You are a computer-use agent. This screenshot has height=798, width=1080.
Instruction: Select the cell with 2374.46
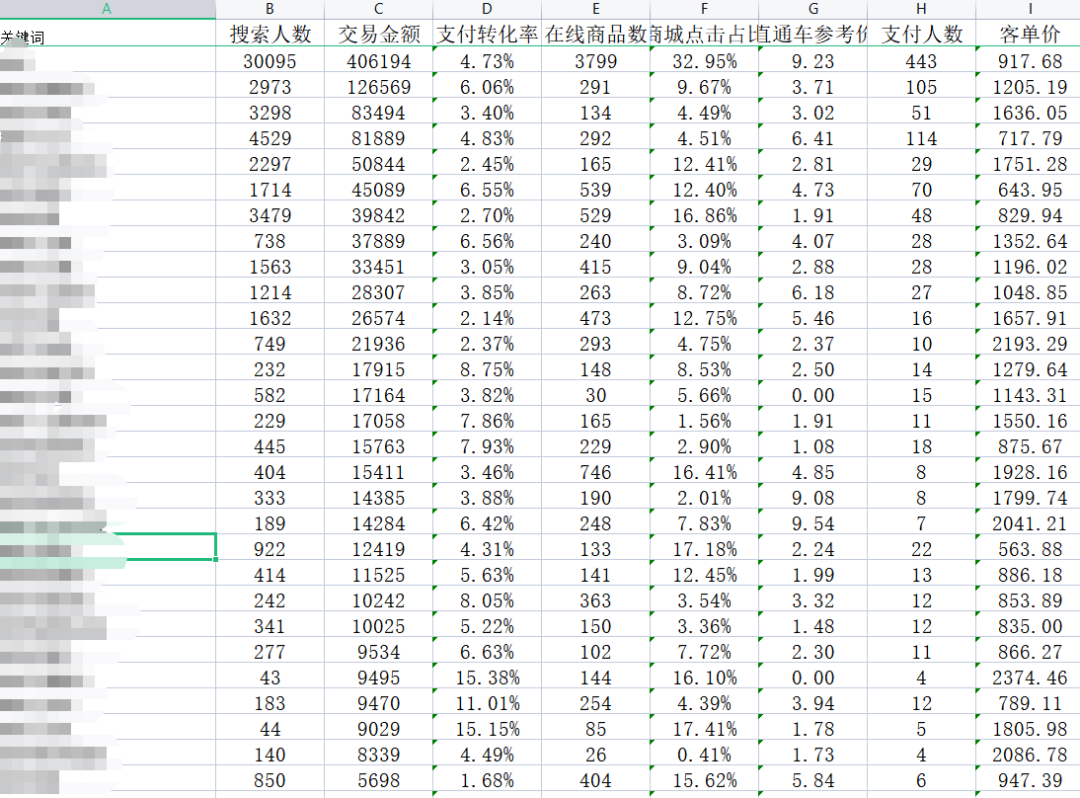(1029, 678)
